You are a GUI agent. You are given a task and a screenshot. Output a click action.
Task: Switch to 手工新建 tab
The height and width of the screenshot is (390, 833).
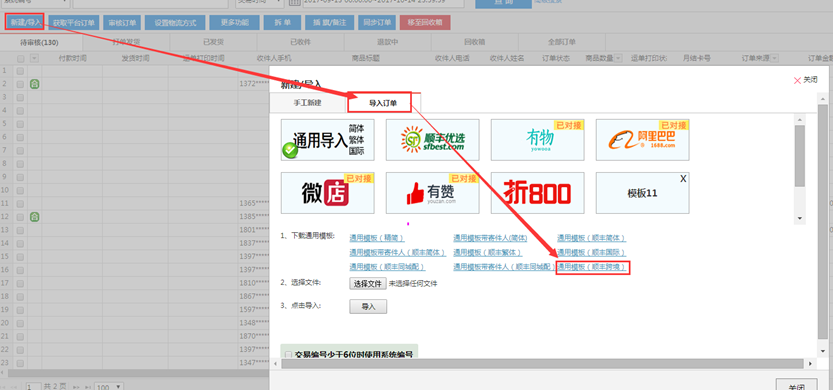[308, 103]
